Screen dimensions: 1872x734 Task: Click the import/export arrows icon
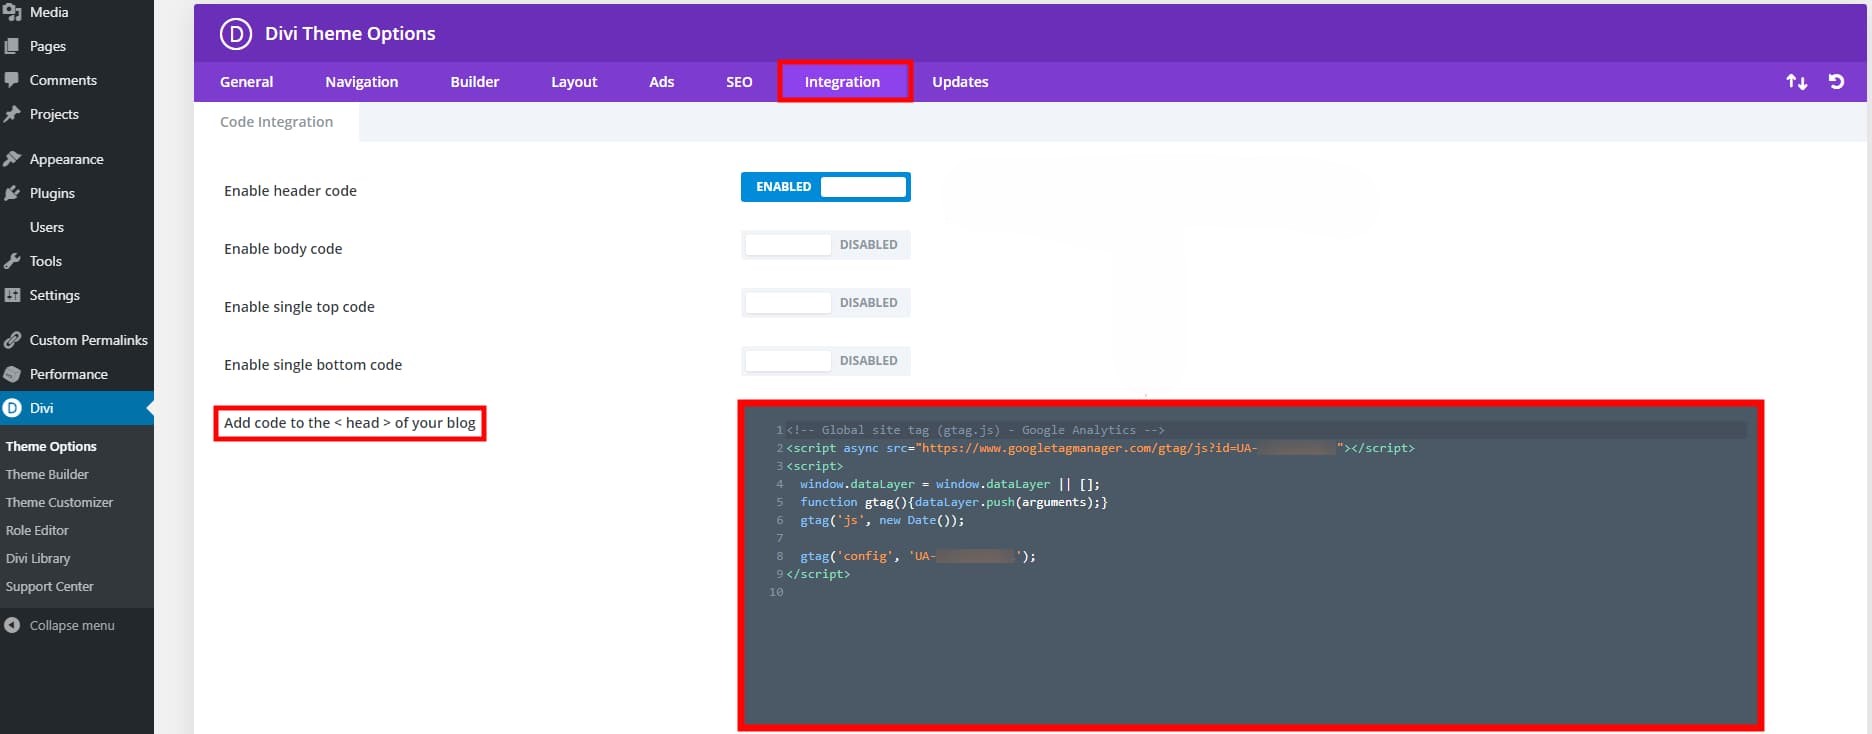pos(1797,82)
